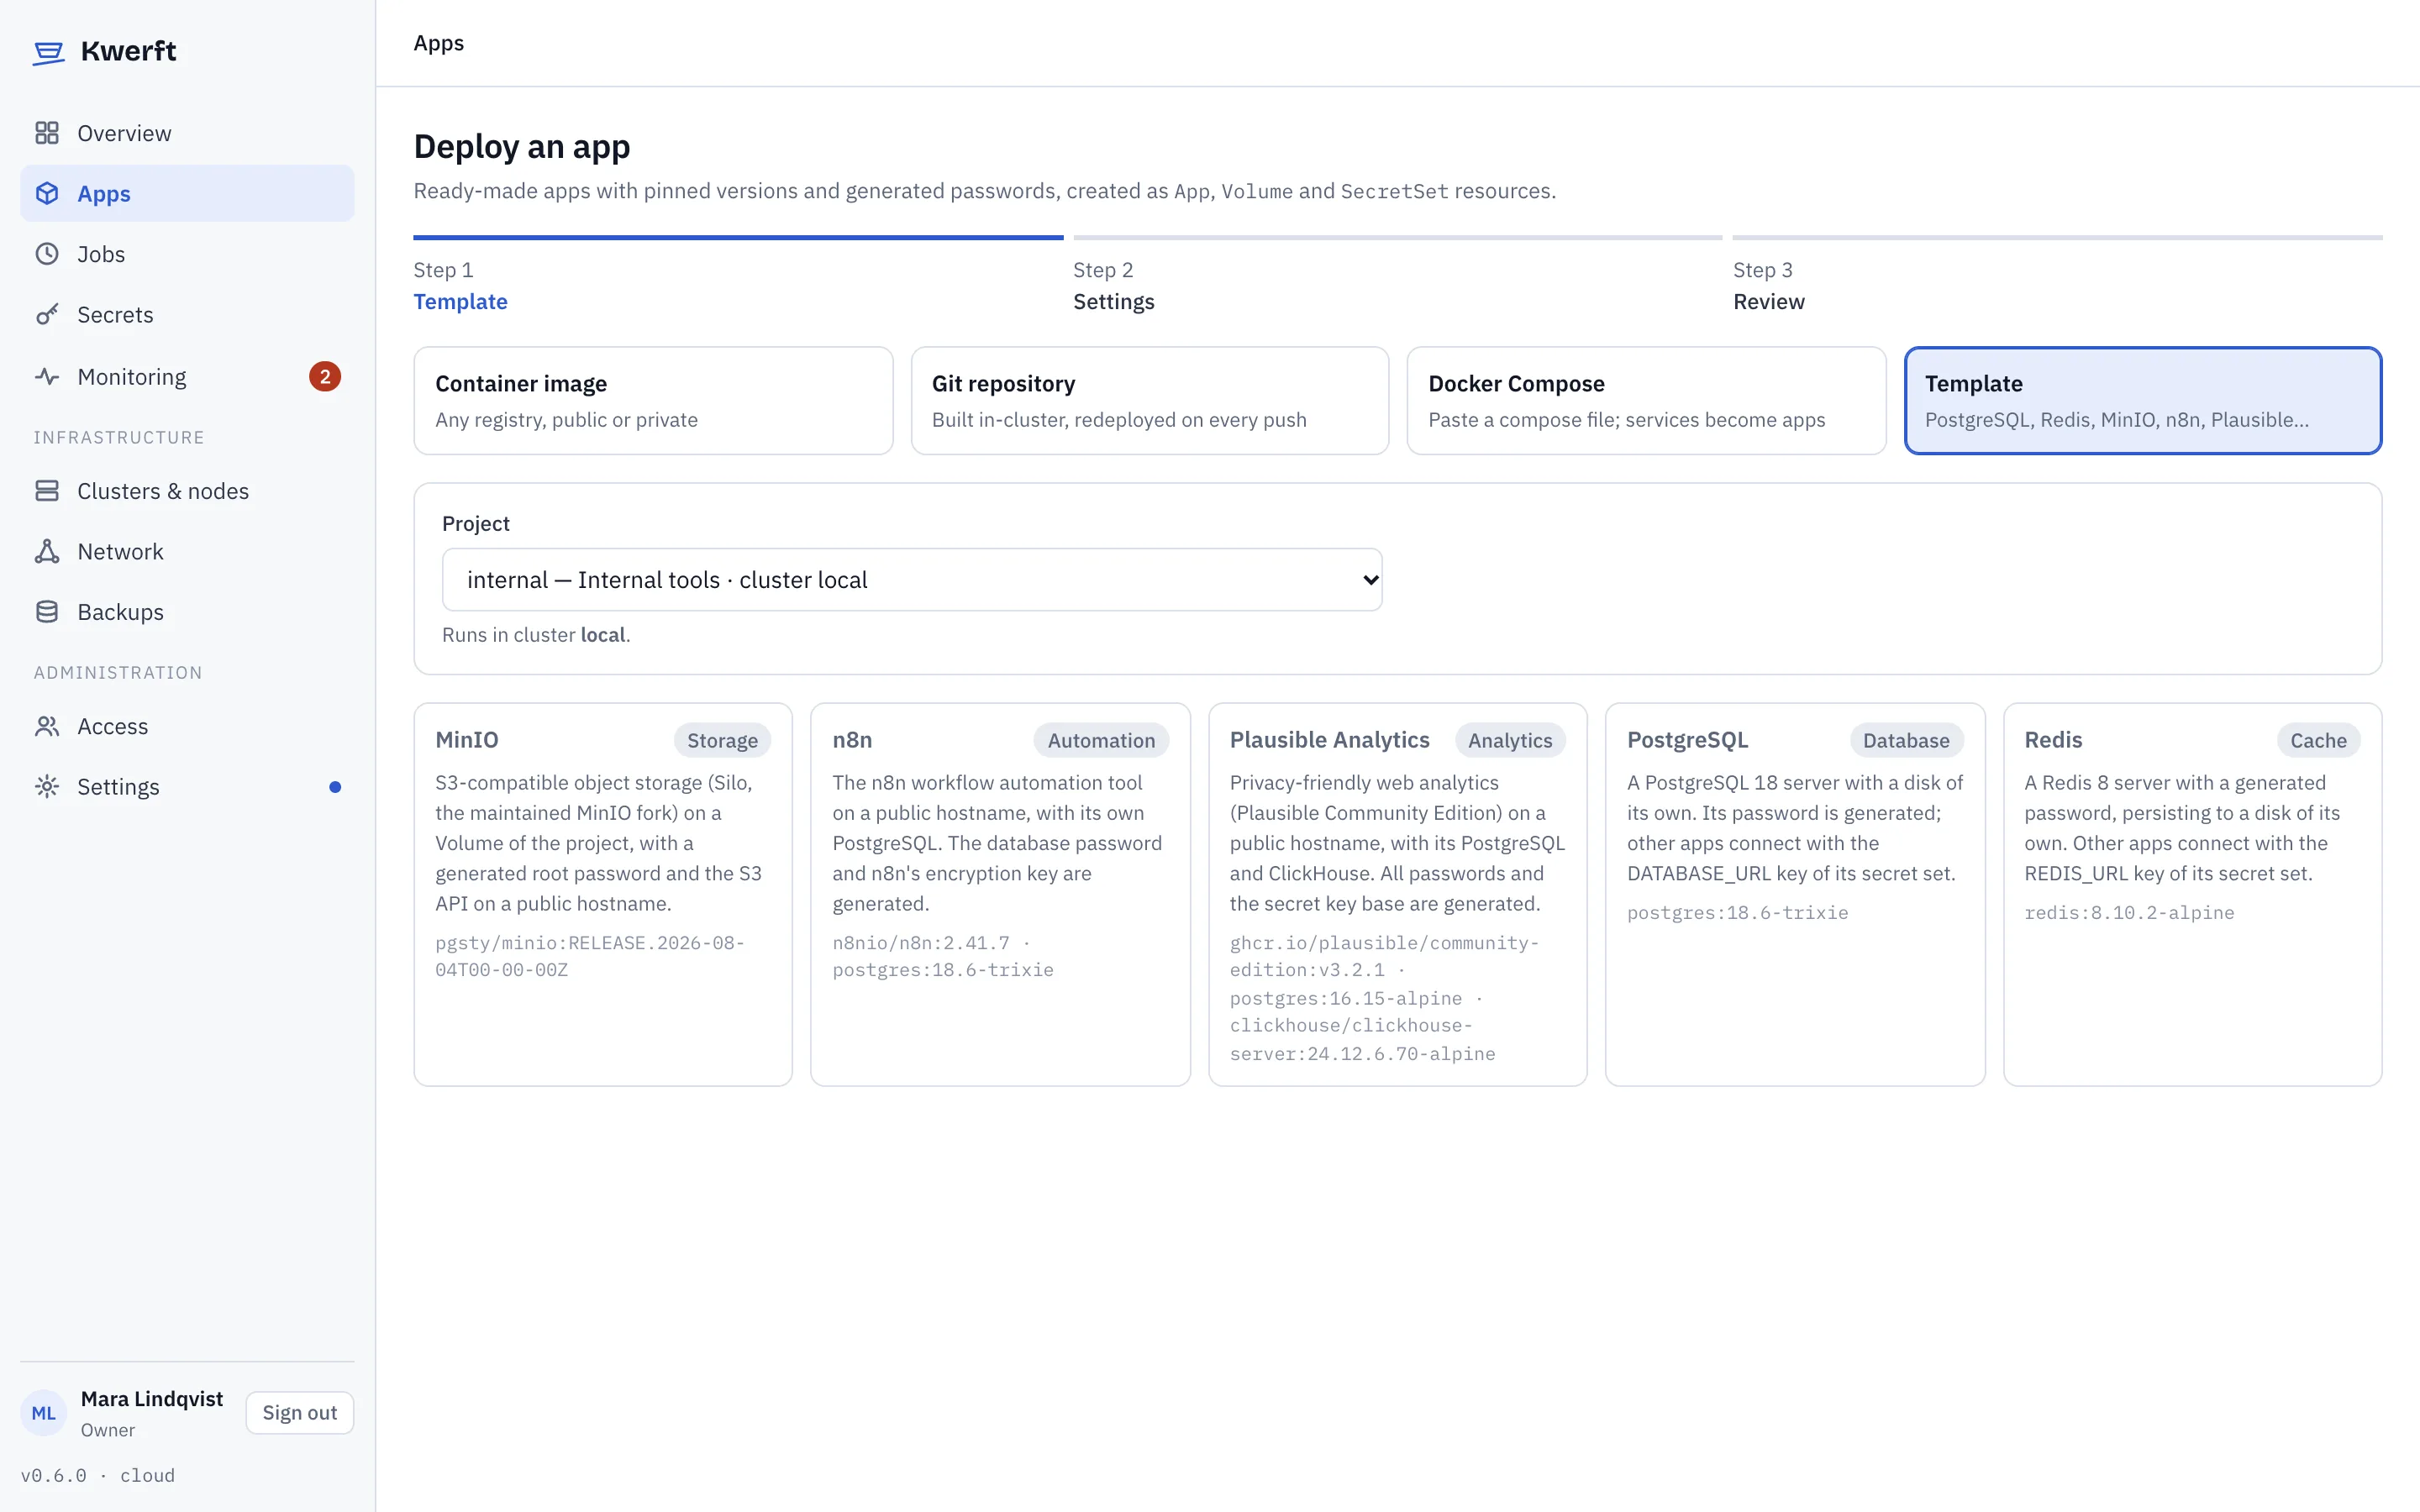Click the Step 1 progress bar segment
The image size is (2420, 1512).
click(x=738, y=238)
